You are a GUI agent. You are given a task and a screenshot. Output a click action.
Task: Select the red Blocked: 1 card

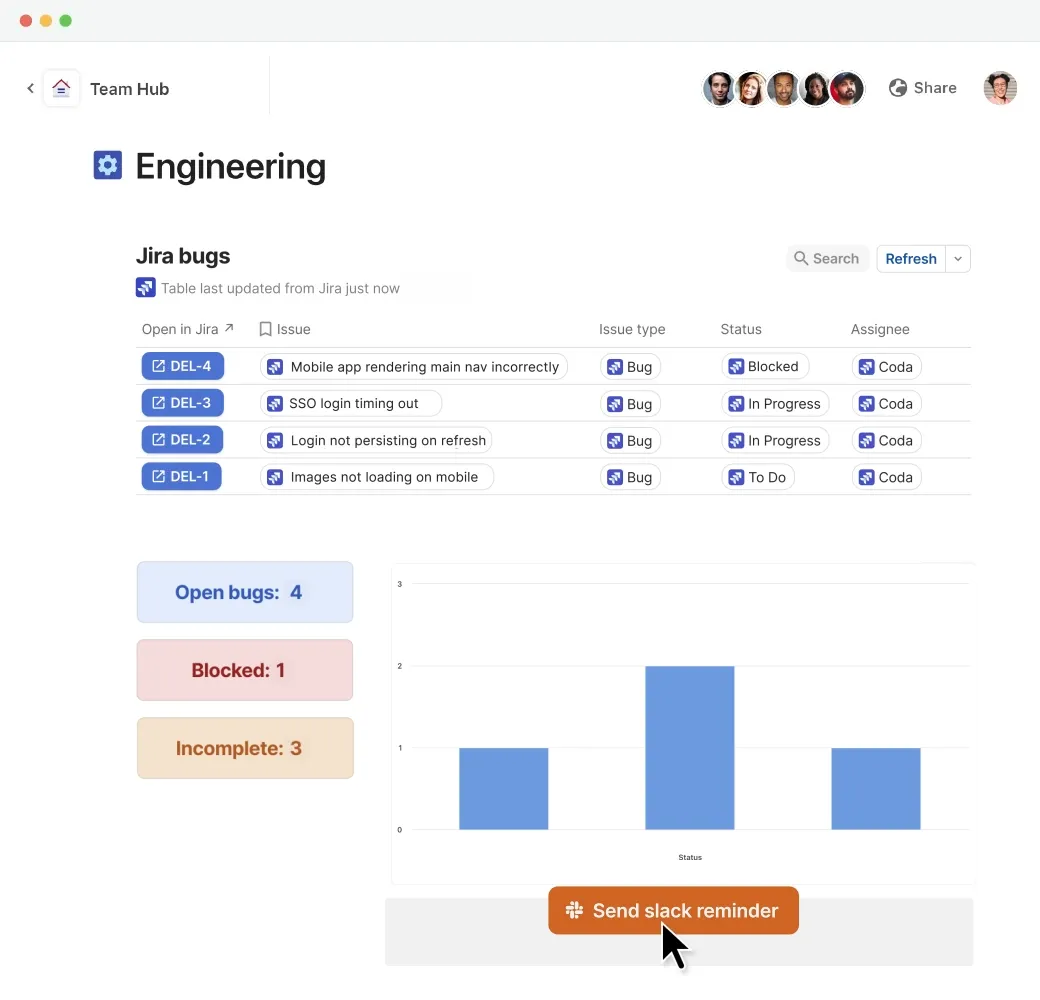[x=245, y=670]
